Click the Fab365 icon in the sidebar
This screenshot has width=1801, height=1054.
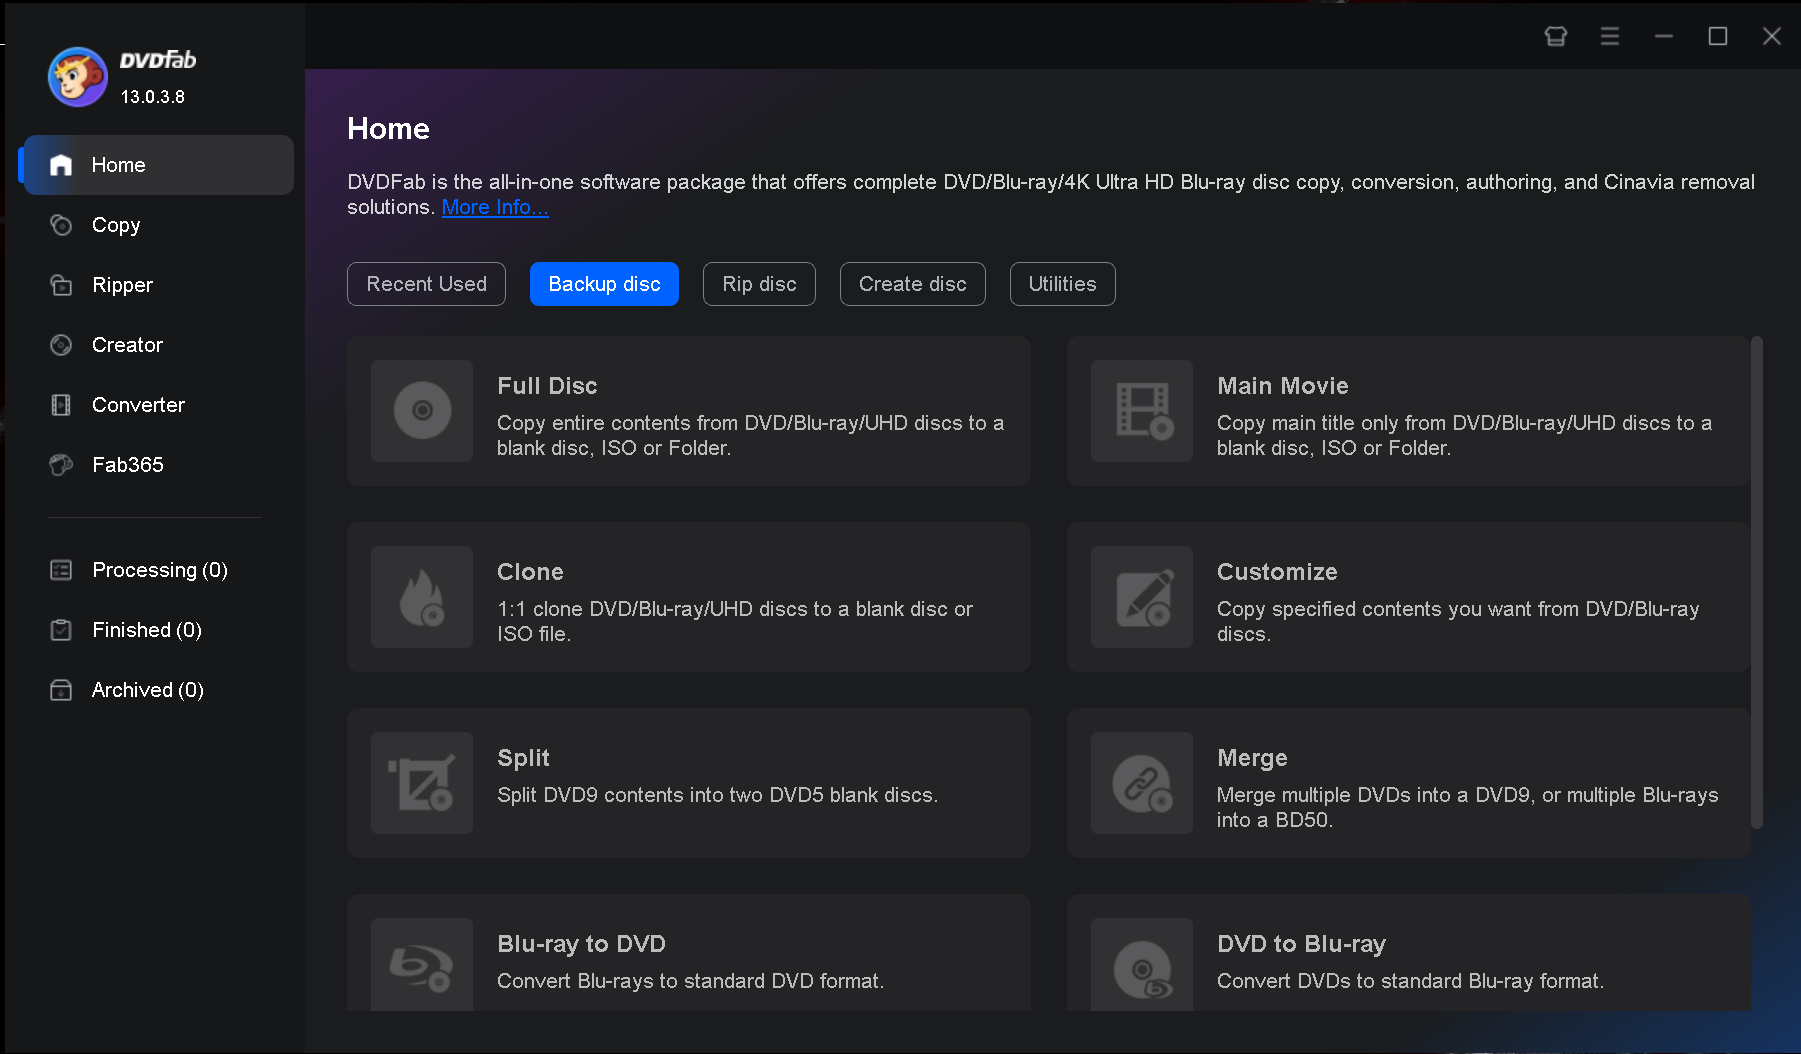(x=61, y=465)
